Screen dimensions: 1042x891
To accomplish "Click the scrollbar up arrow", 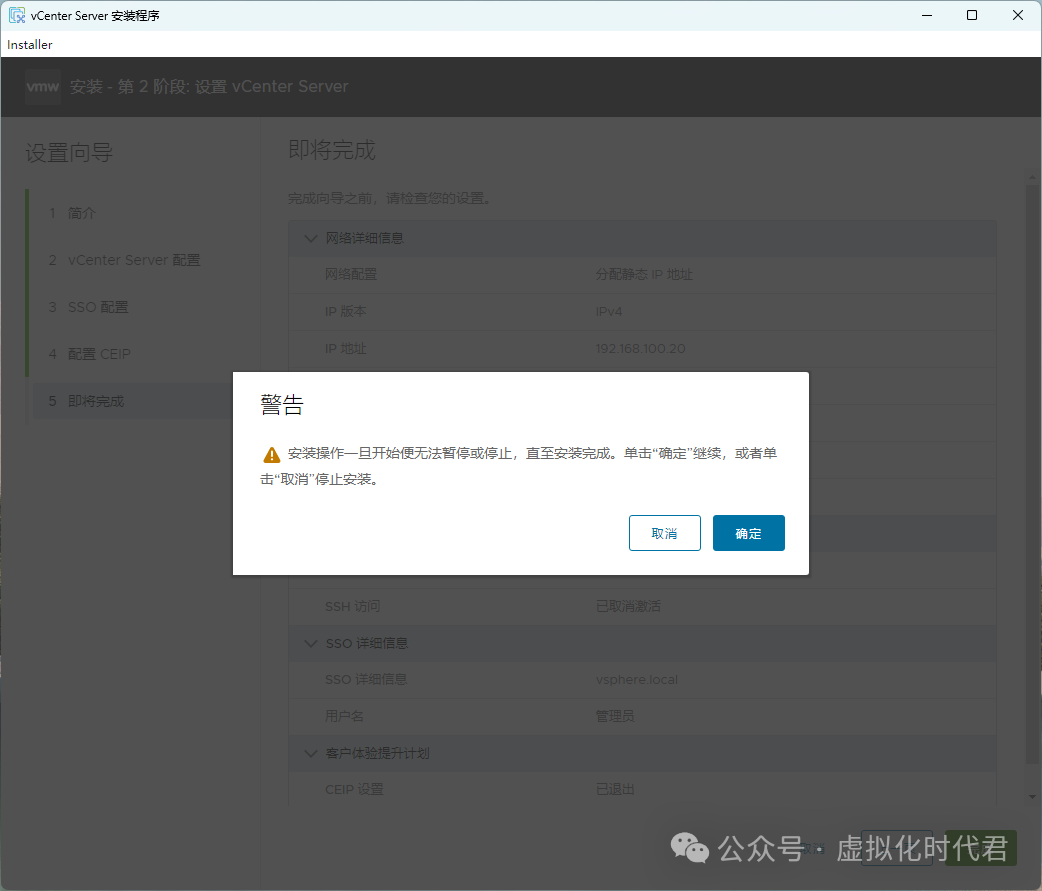I will 1032,177.
